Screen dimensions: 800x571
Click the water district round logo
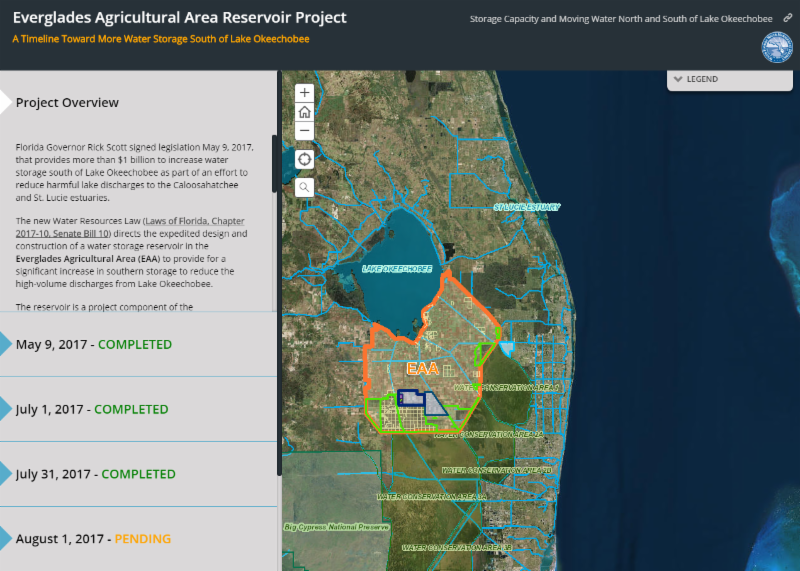pos(776,46)
